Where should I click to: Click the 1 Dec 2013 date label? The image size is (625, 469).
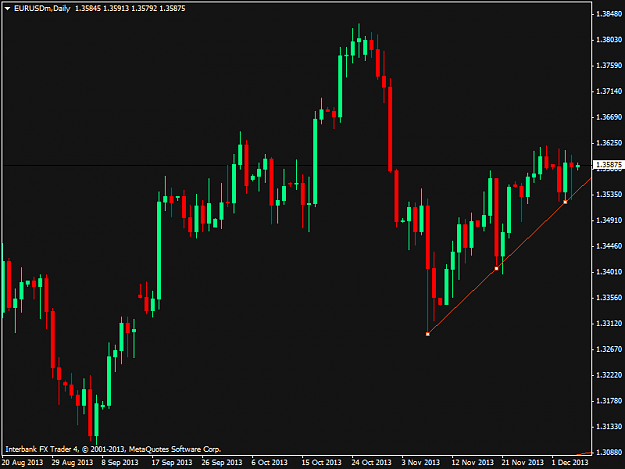point(570,462)
